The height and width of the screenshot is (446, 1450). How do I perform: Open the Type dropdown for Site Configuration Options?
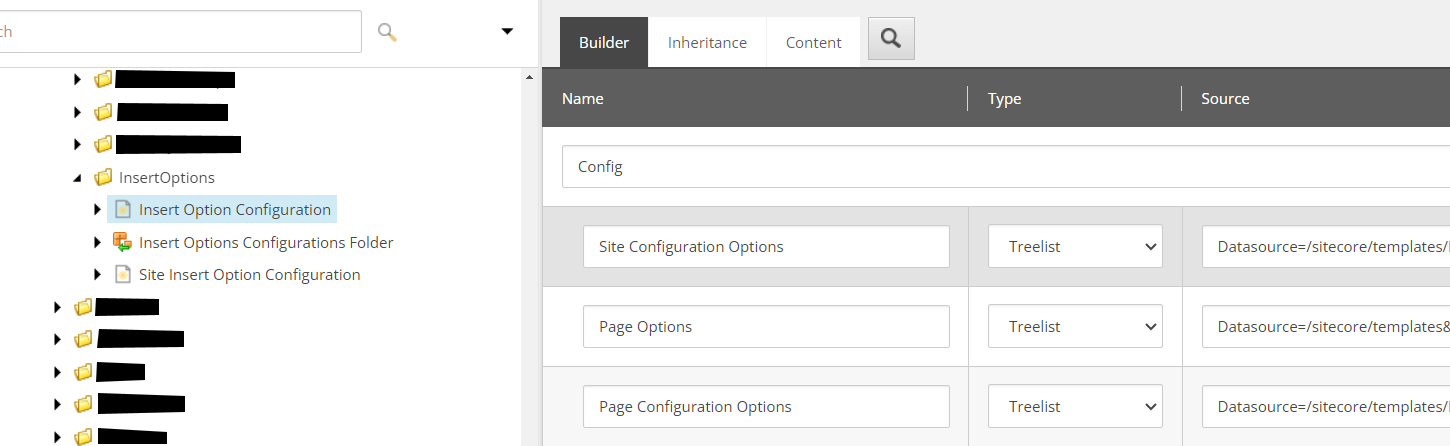1075,246
